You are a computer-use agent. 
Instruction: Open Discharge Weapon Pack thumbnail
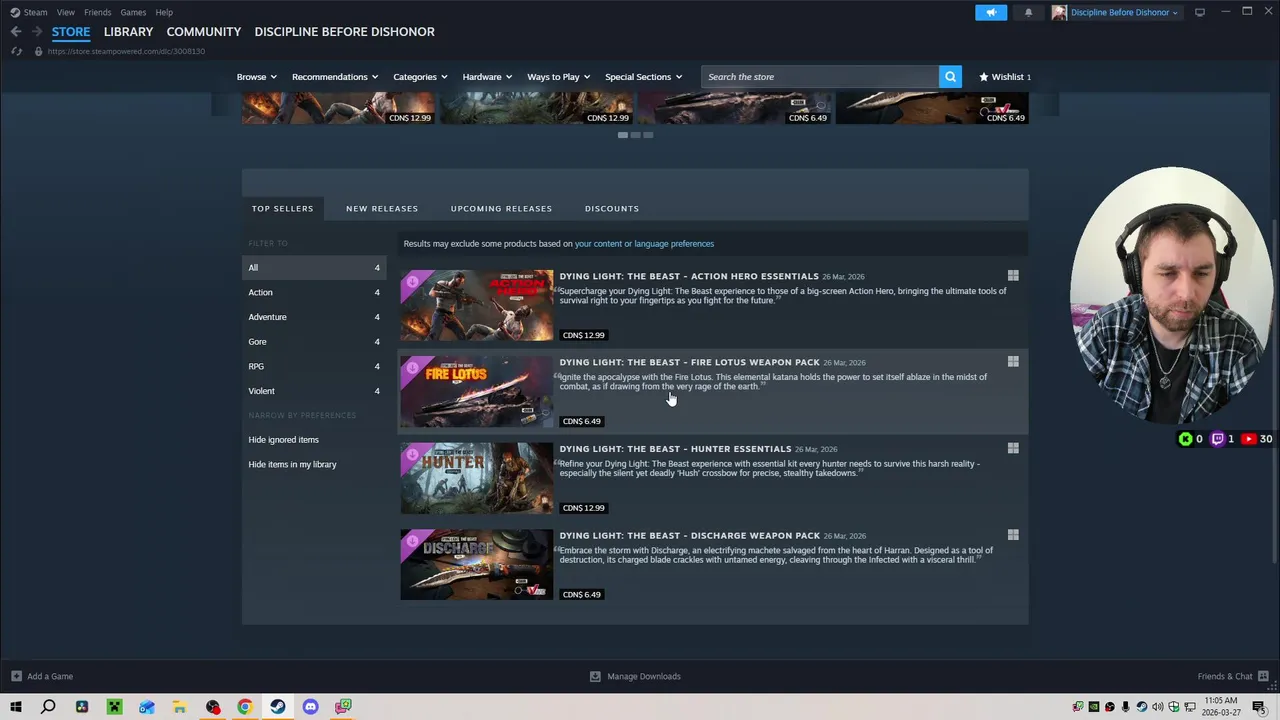coord(476,565)
